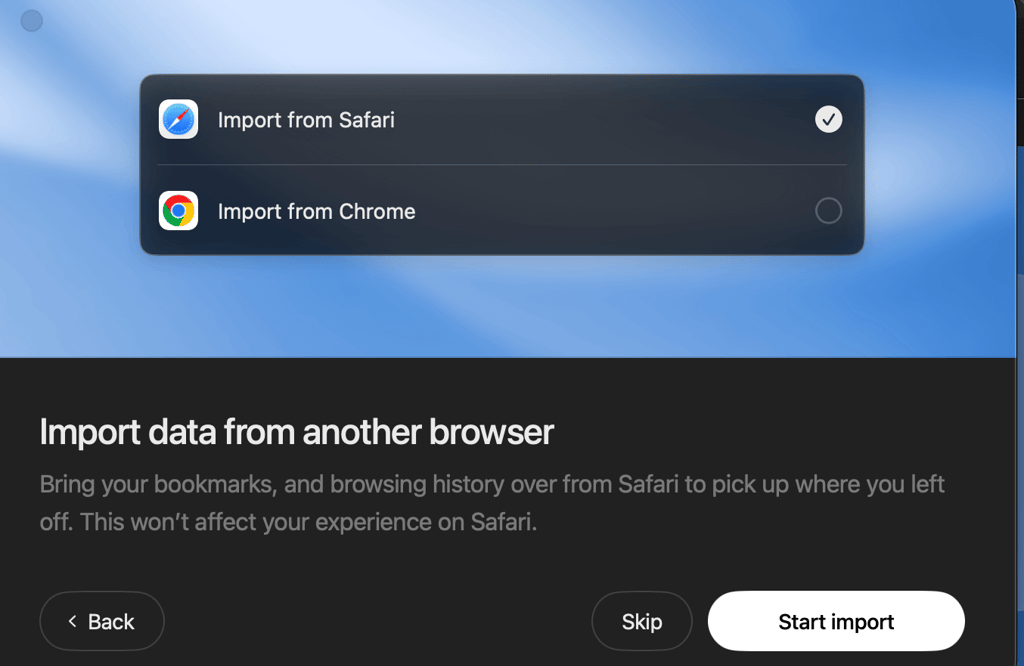Click the Skip button
Viewport: 1024px width, 666px height.
[x=642, y=621]
